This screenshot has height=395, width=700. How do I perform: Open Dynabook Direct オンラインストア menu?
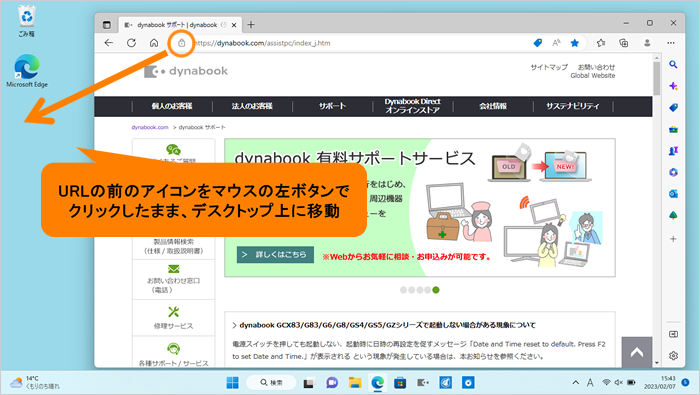coord(412,106)
